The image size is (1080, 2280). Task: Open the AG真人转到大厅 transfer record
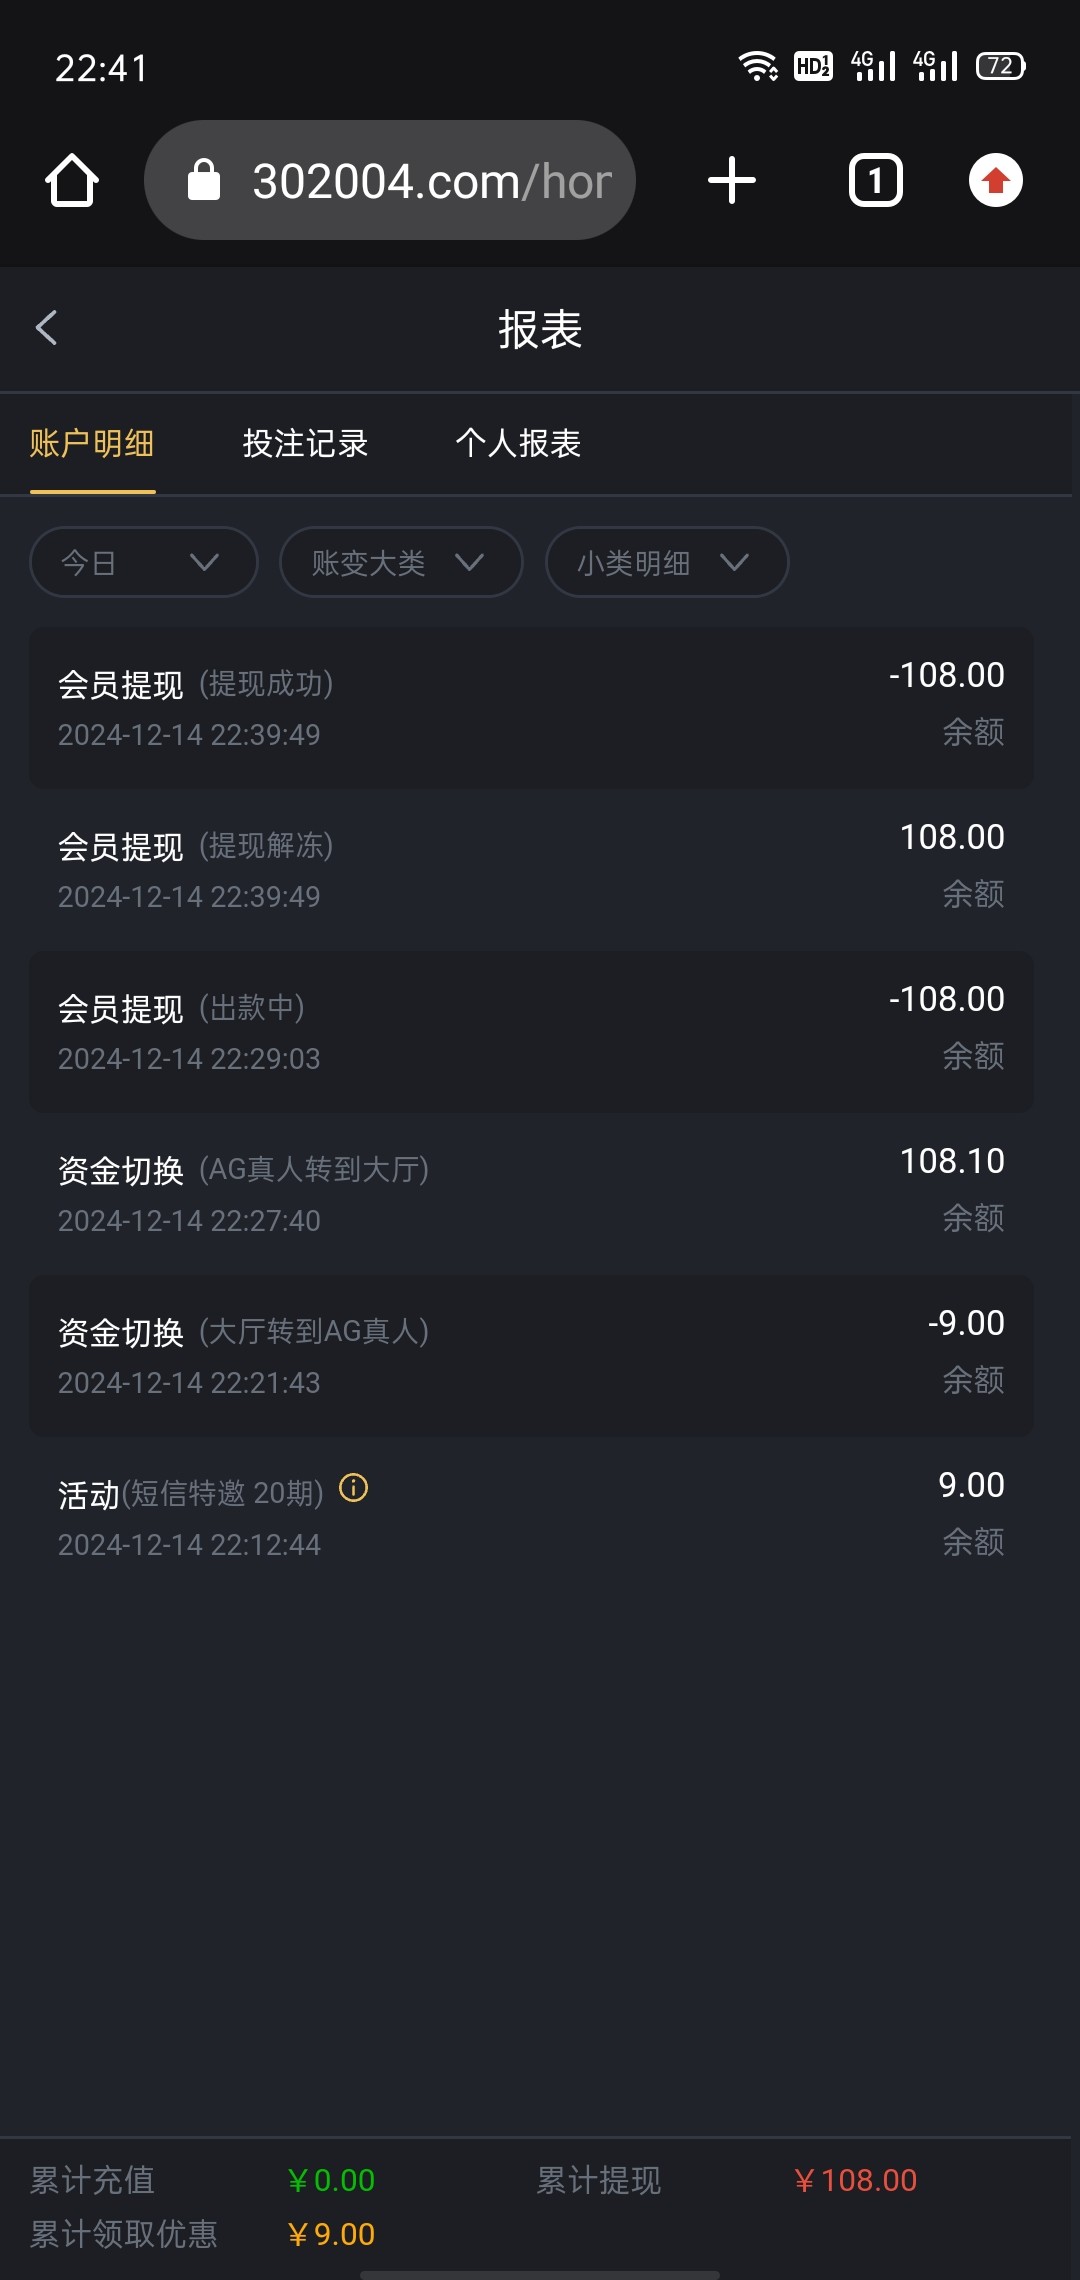coord(531,1193)
